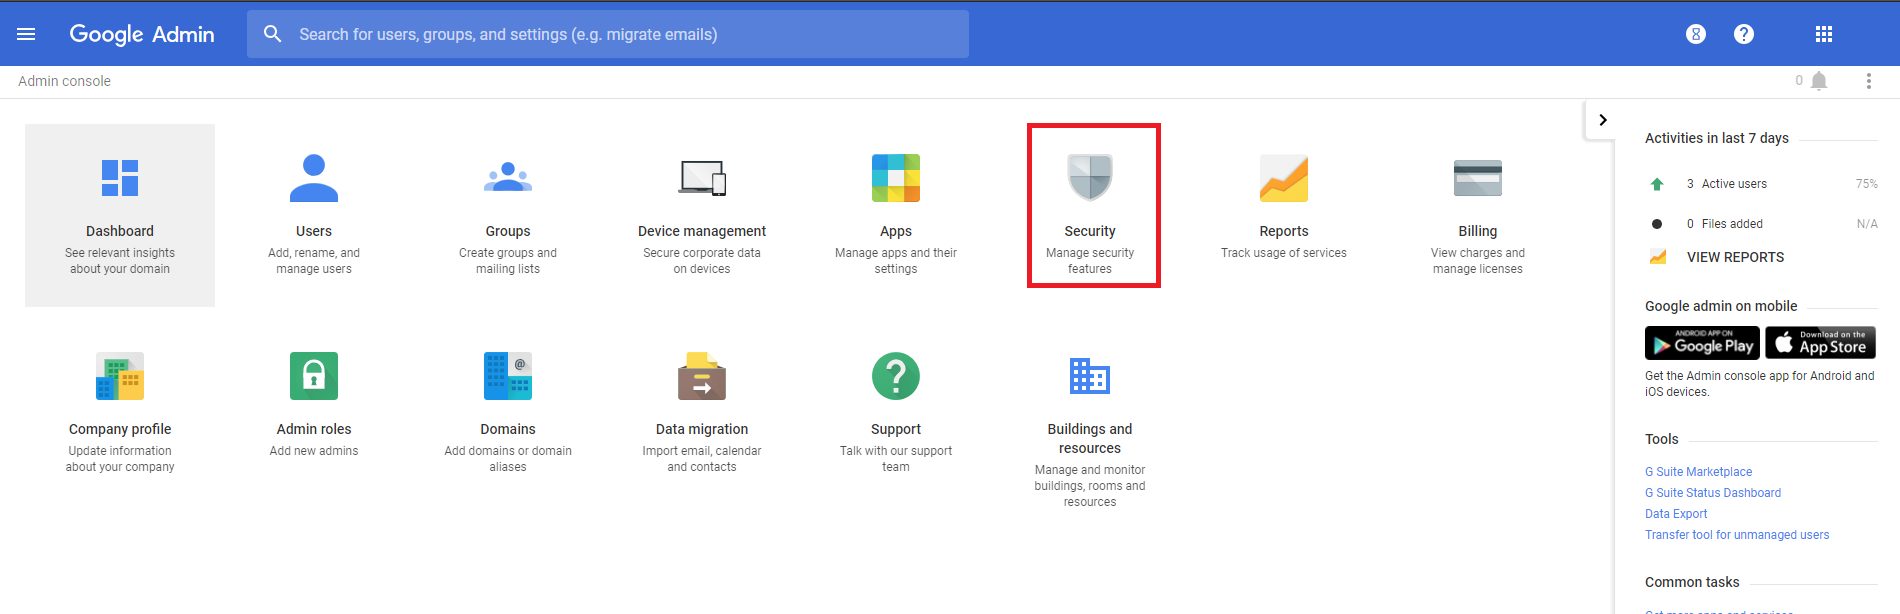Viewport: 1900px width, 614px height.
Task: Open the hamburger main menu
Action: point(26,34)
